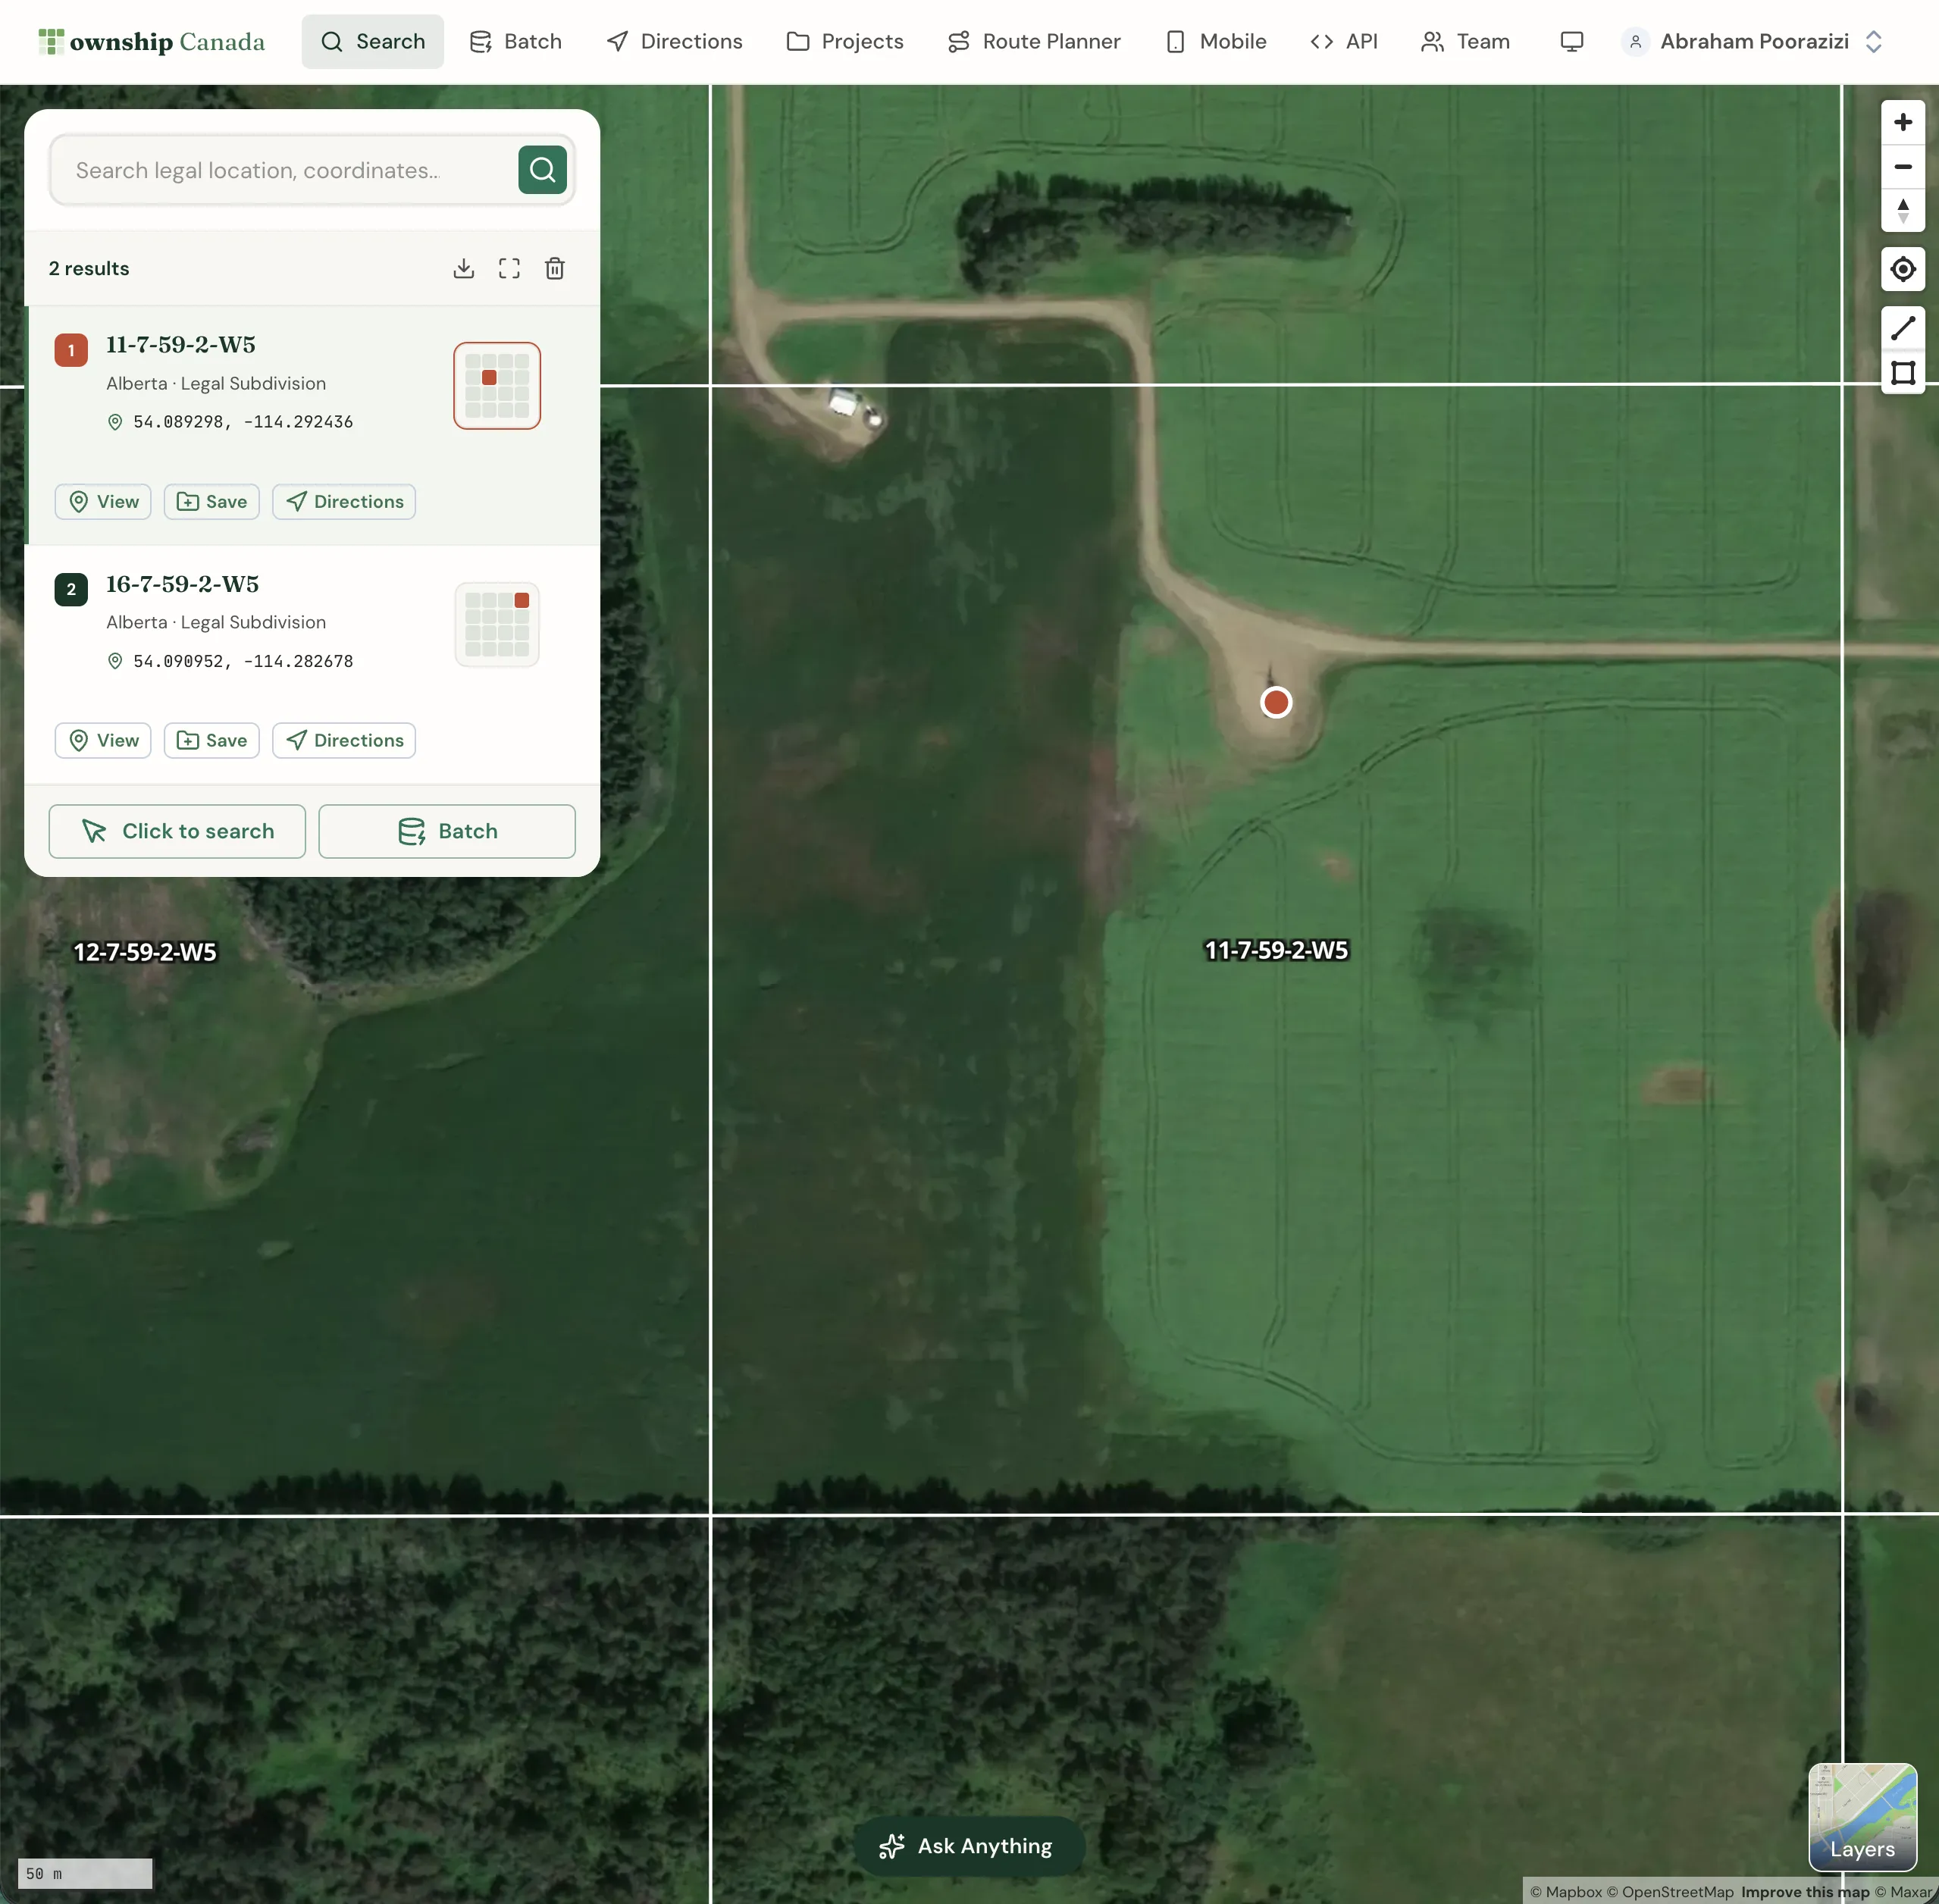Image resolution: width=1939 pixels, height=1904 pixels.
Task: Go to the Projects tab
Action: click(x=845, y=42)
